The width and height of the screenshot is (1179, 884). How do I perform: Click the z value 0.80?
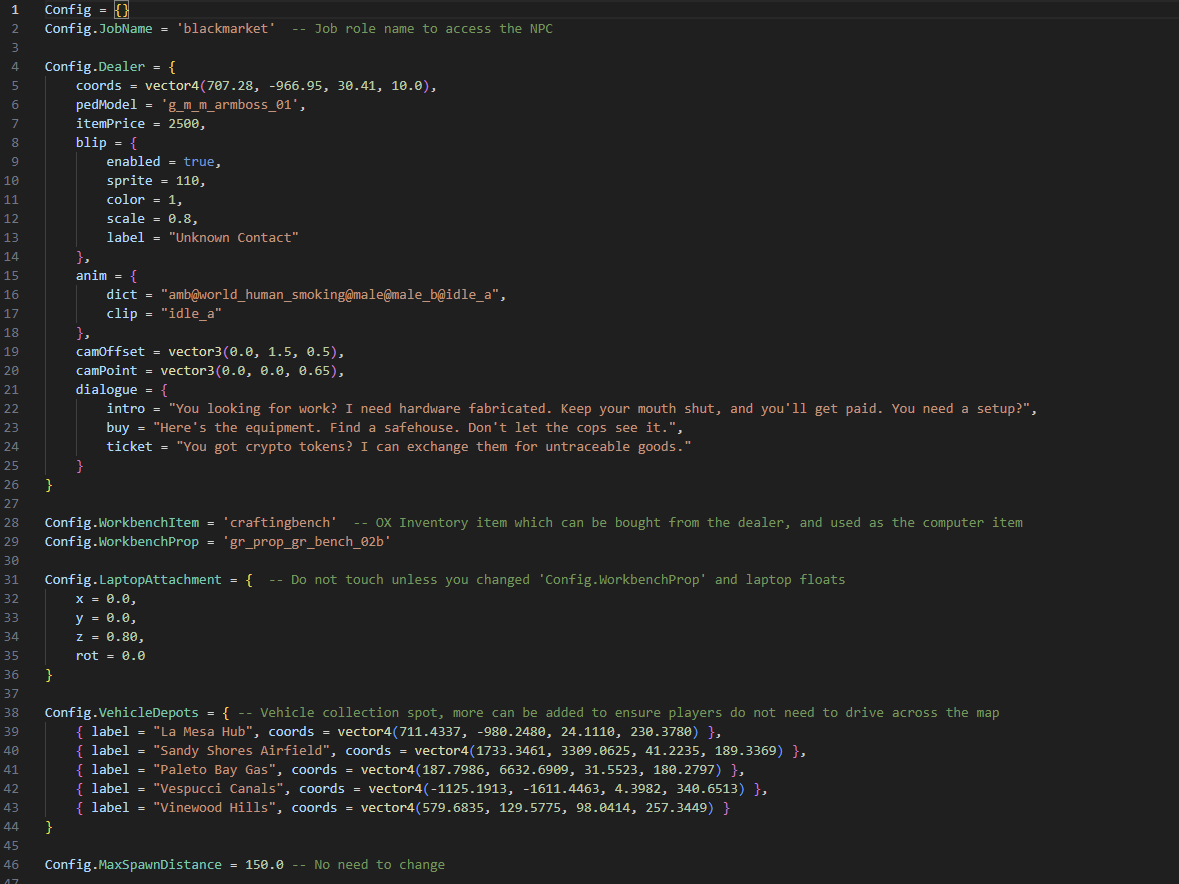[x=122, y=637]
